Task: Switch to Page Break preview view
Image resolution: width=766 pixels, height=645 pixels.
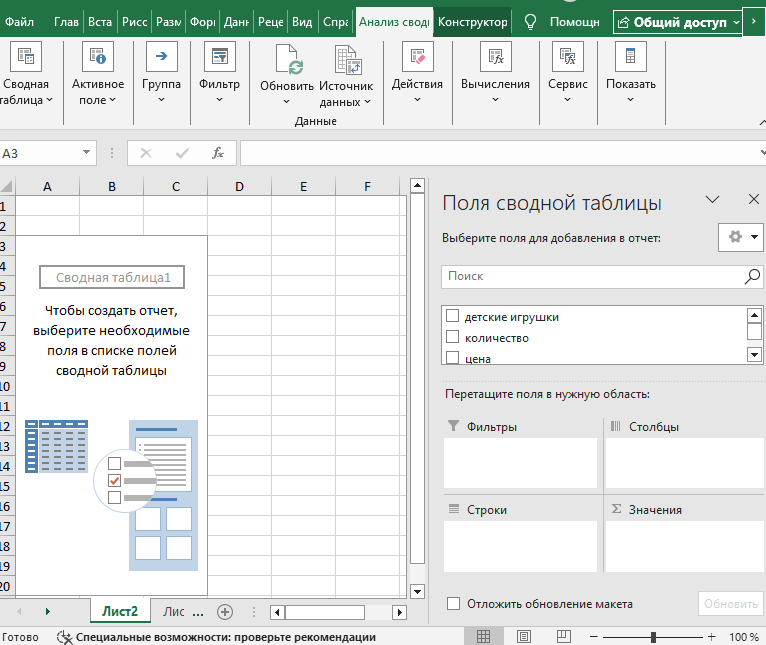Action: point(564,637)
